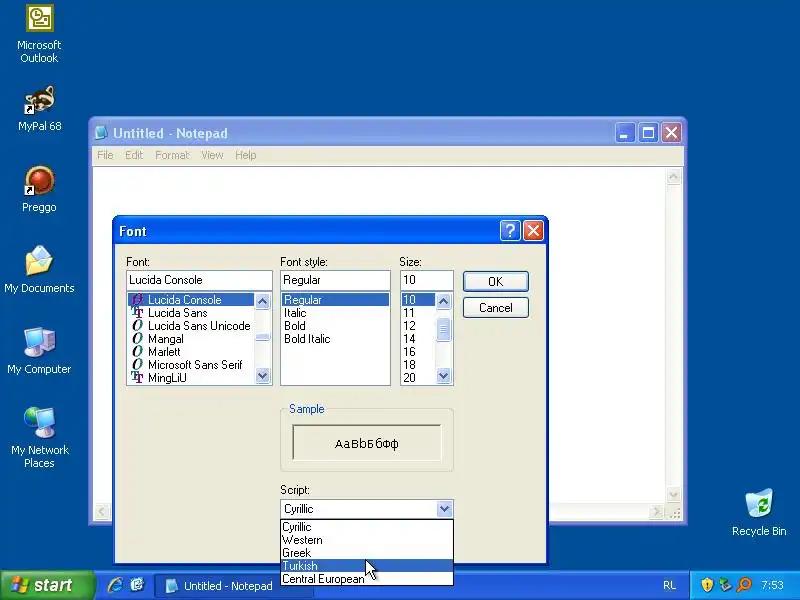Image resolution: width=800 pixels, height=600 pixels.
Task: Open Notepad Format menu
Action: (172, 155)
